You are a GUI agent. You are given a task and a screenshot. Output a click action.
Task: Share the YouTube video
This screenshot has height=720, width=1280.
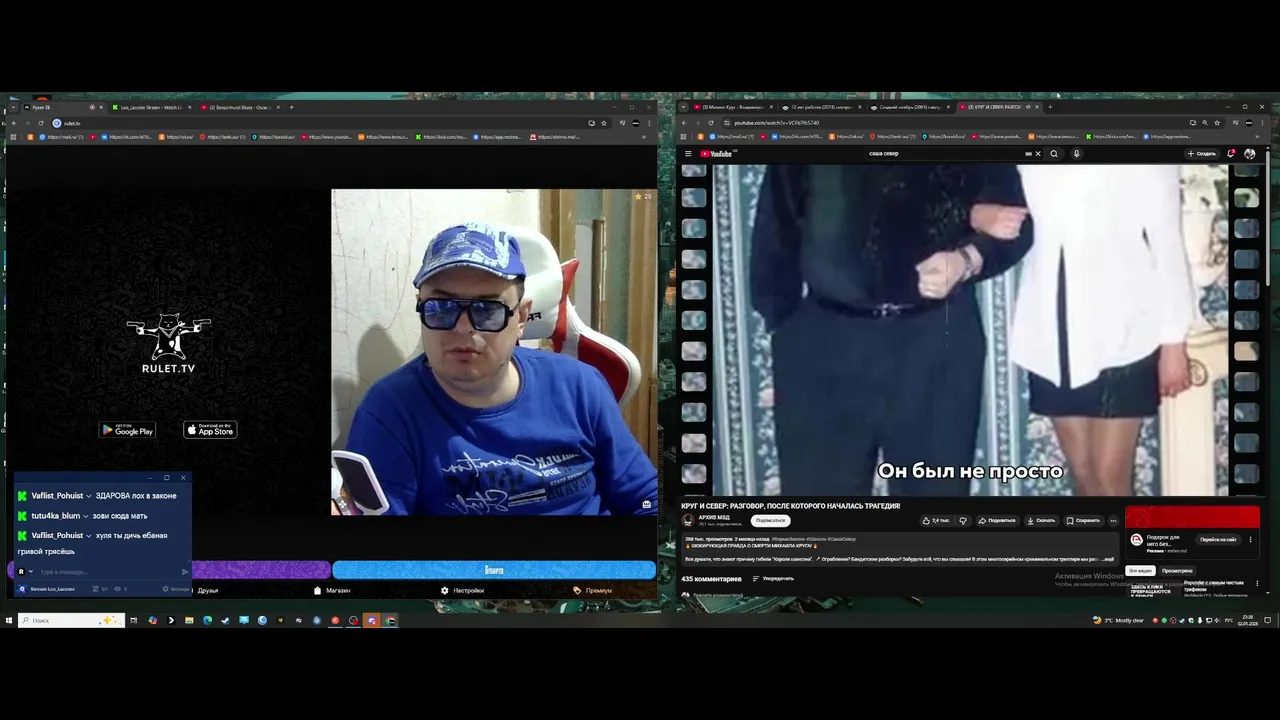coord(996,520)
